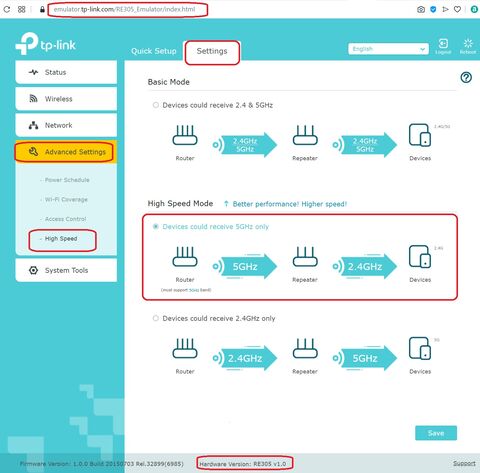
Task: Click the 'High Speed Mode' heading
Action: coord(180,203)
